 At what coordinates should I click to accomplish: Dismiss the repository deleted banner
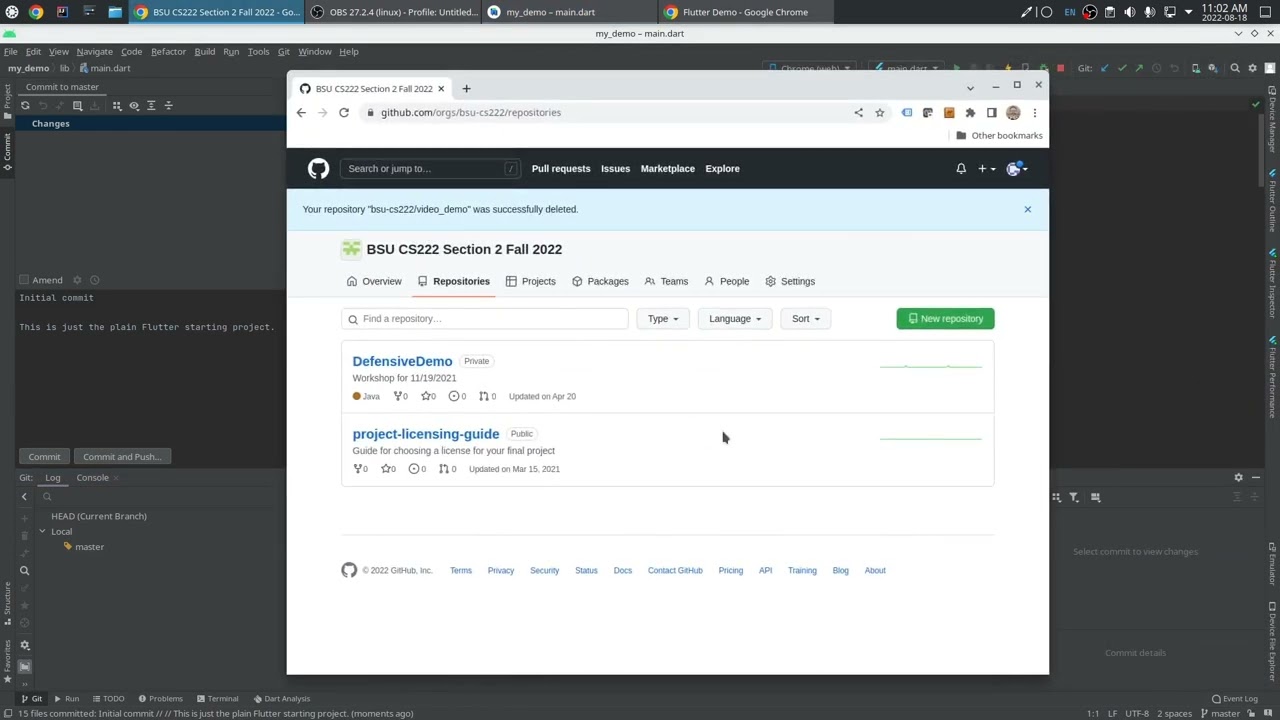coord(1027,209)
